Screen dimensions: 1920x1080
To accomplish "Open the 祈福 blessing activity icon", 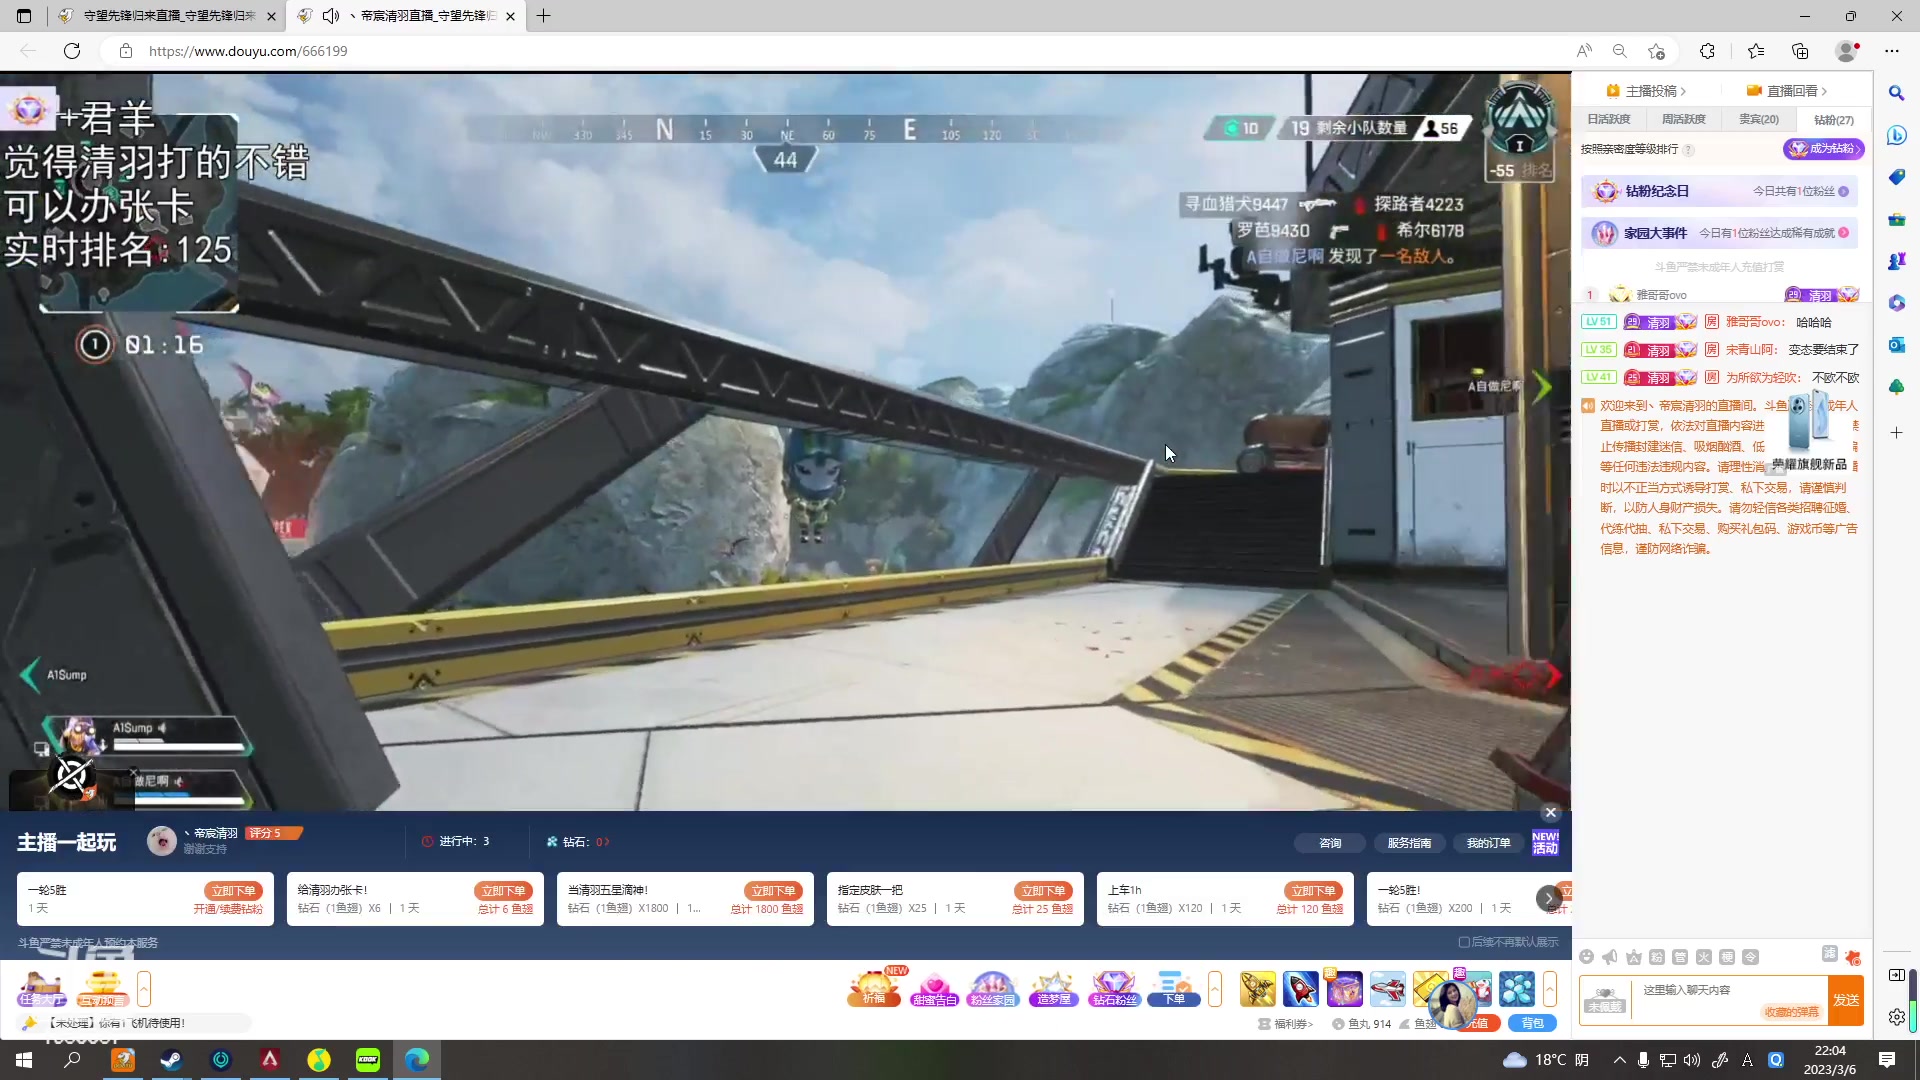I will pyautogui.click(x=874, y=988).
